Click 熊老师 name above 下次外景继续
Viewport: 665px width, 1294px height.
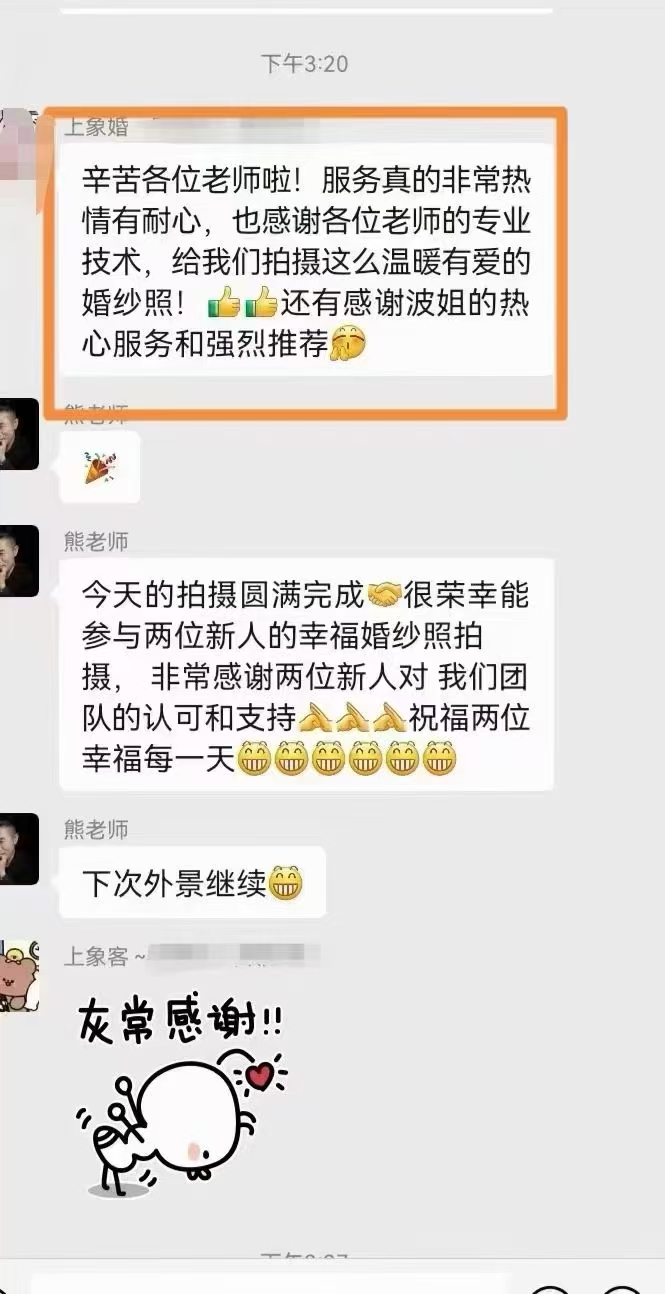(97, 829)
